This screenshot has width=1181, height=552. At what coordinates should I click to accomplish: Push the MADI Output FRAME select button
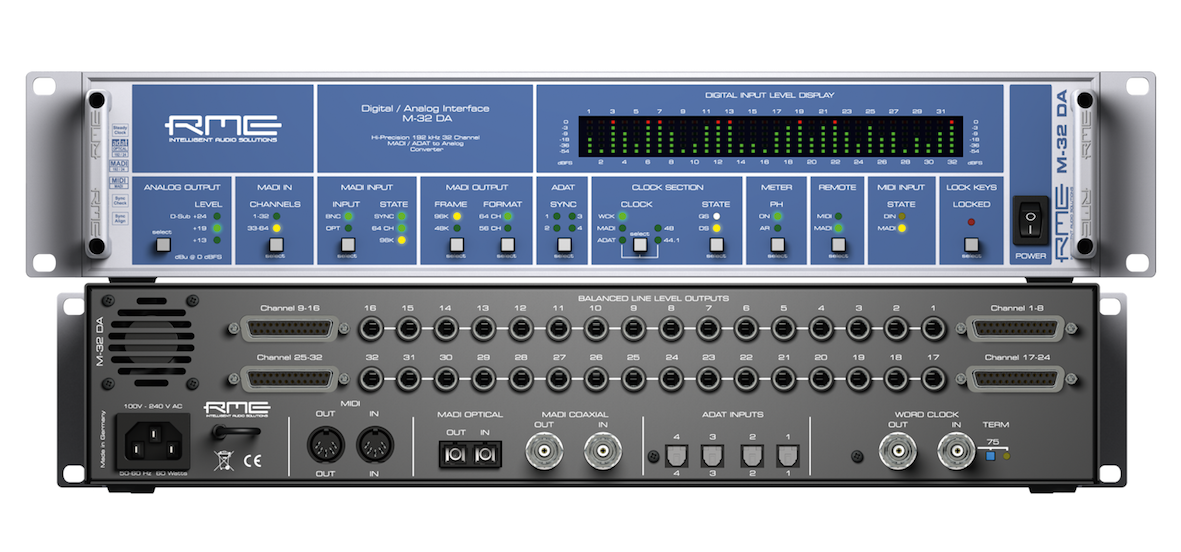[456, 245]
